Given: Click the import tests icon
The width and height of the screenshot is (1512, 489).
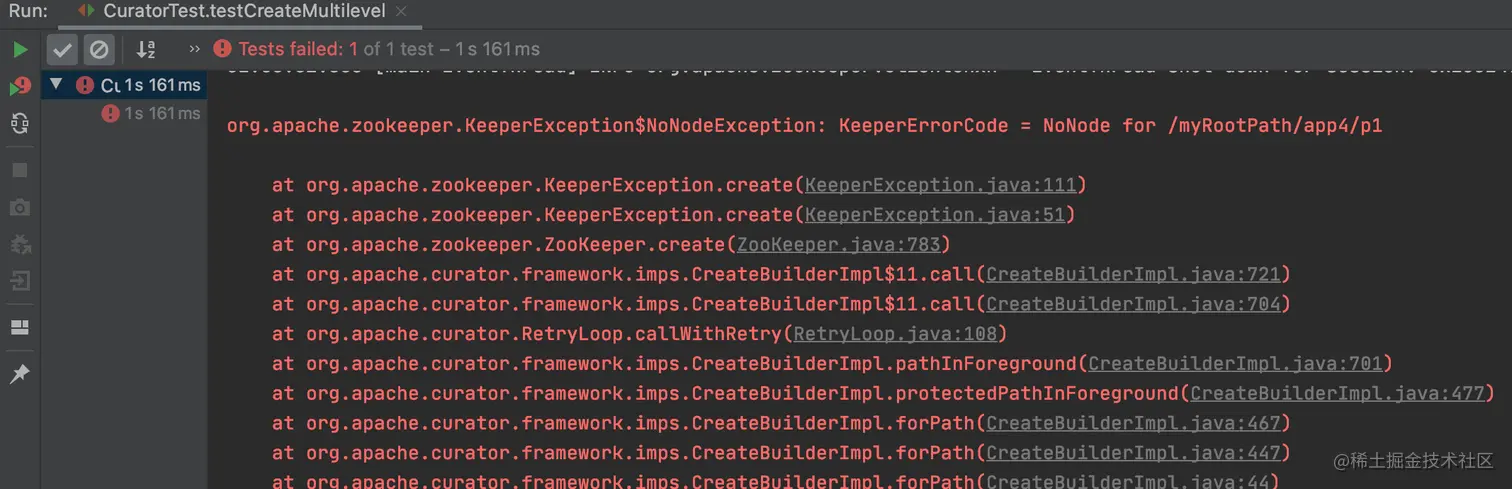Looking at the screenshot, I should [20, 280].
